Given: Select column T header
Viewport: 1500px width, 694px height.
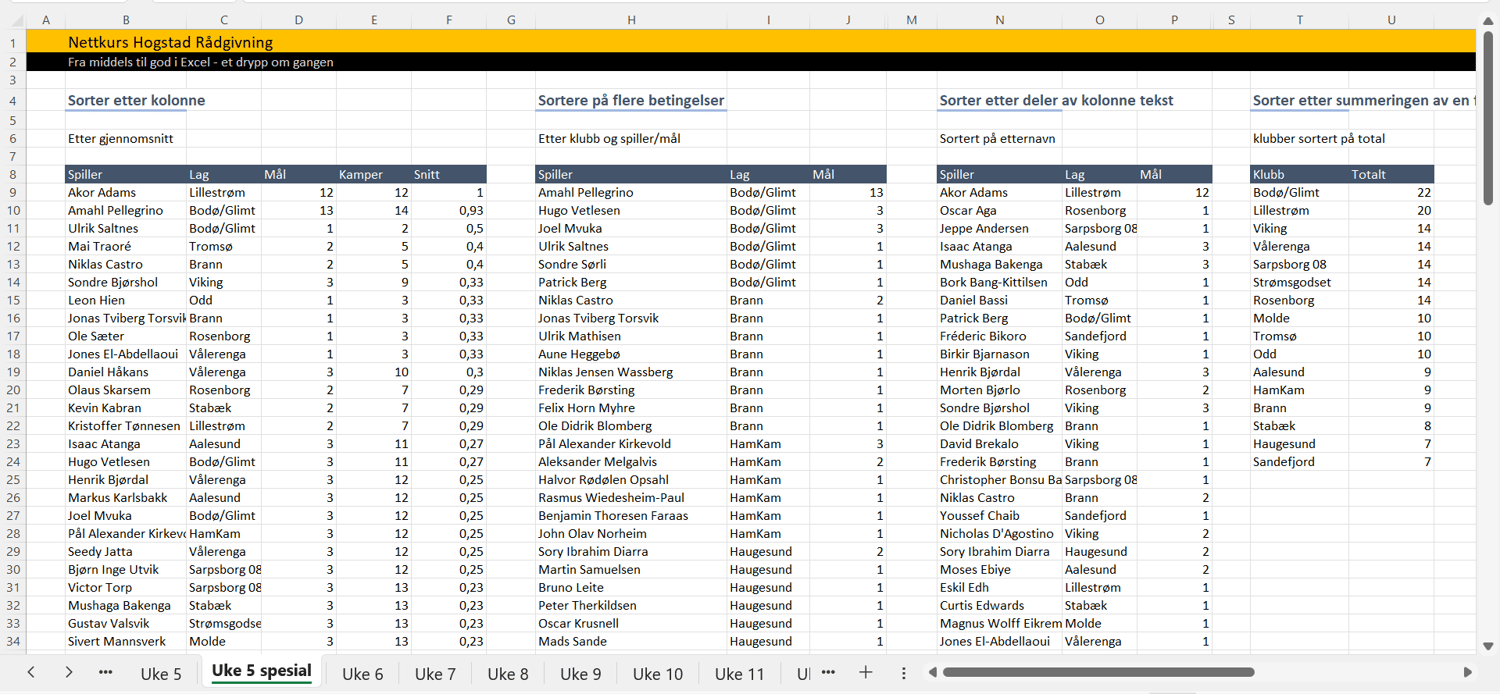Looking at the screenshot, I should tap(1299, 20).
